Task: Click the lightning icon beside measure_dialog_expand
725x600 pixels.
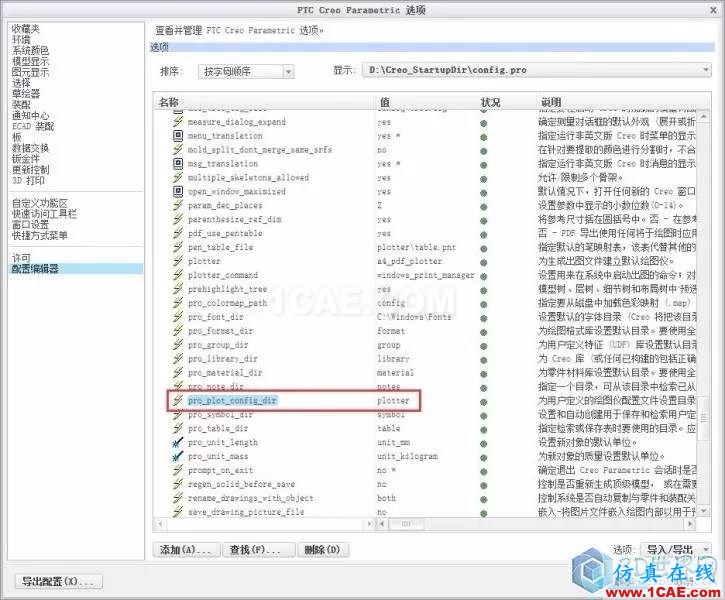Action: click(x=178, y=122)
